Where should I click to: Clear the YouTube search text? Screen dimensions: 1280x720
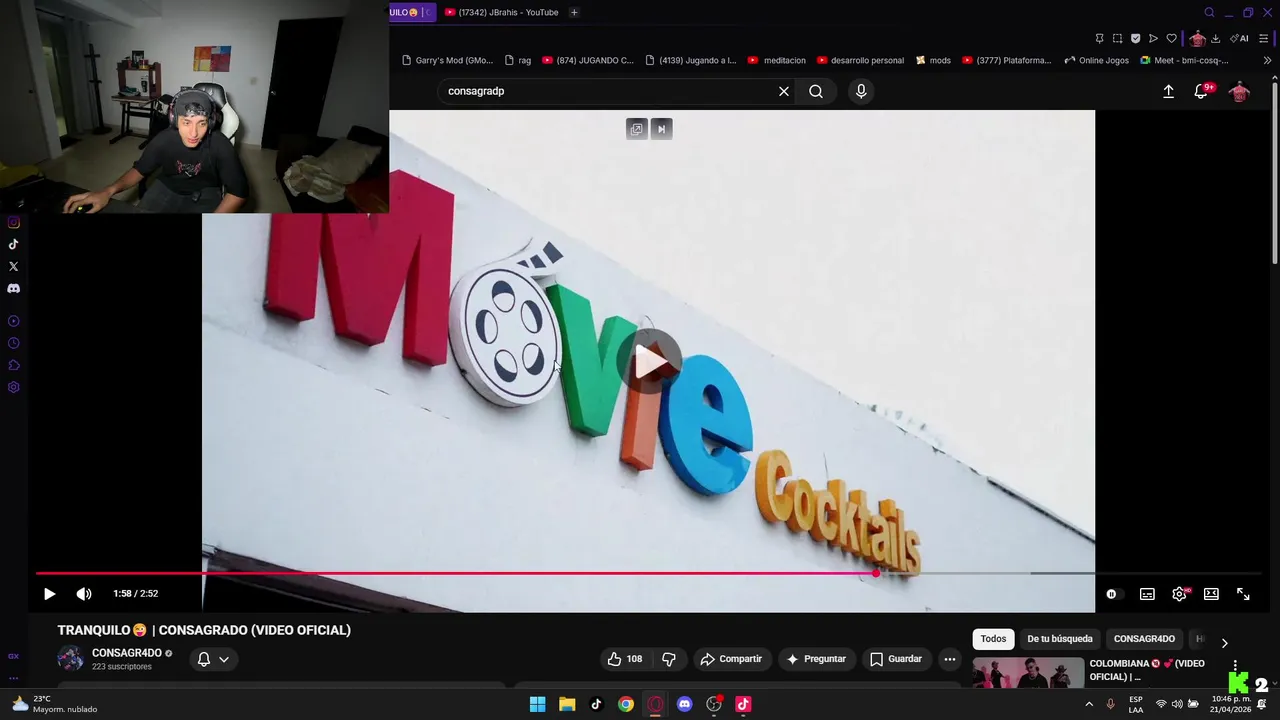click(784, 91)
